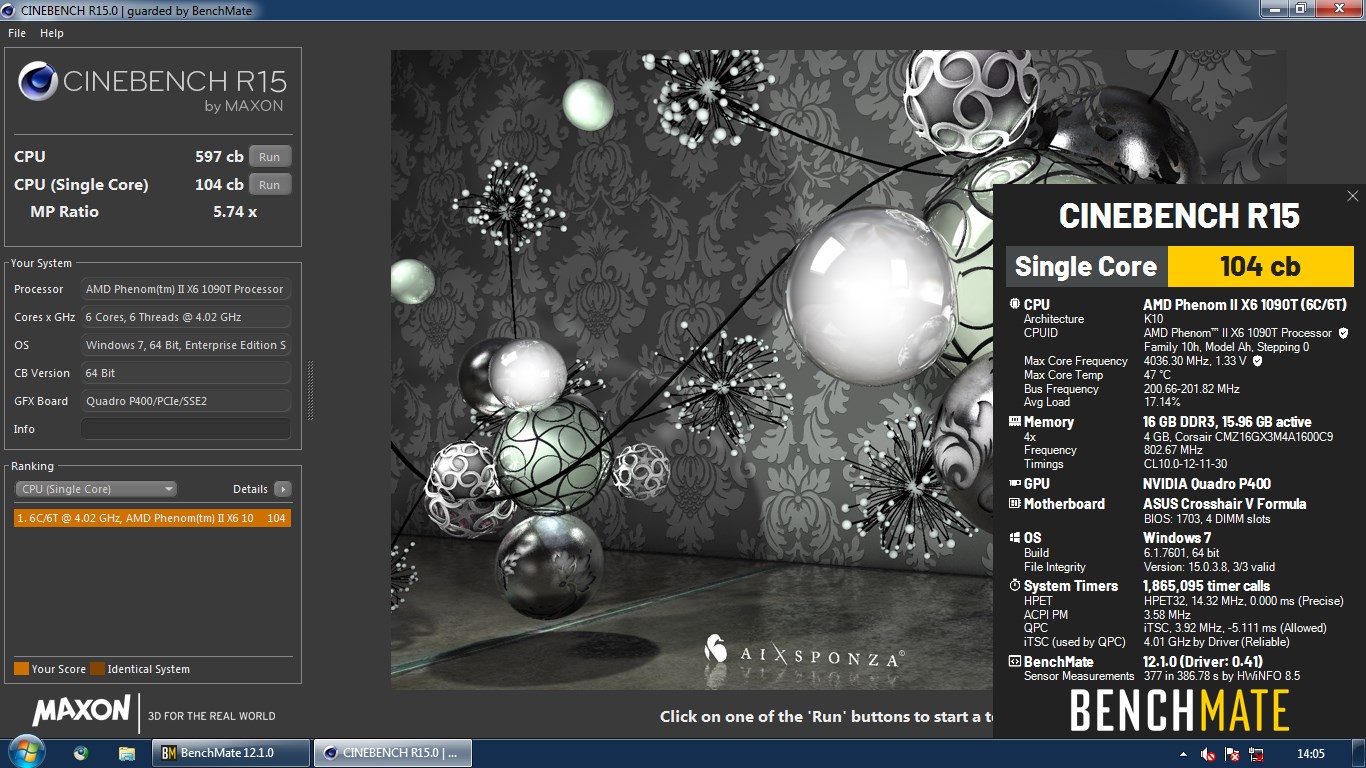The height and width of the screenshot is (768, 1366).
Task: Open the File menu
Action: pyautogui.click(x=17, y=33)
